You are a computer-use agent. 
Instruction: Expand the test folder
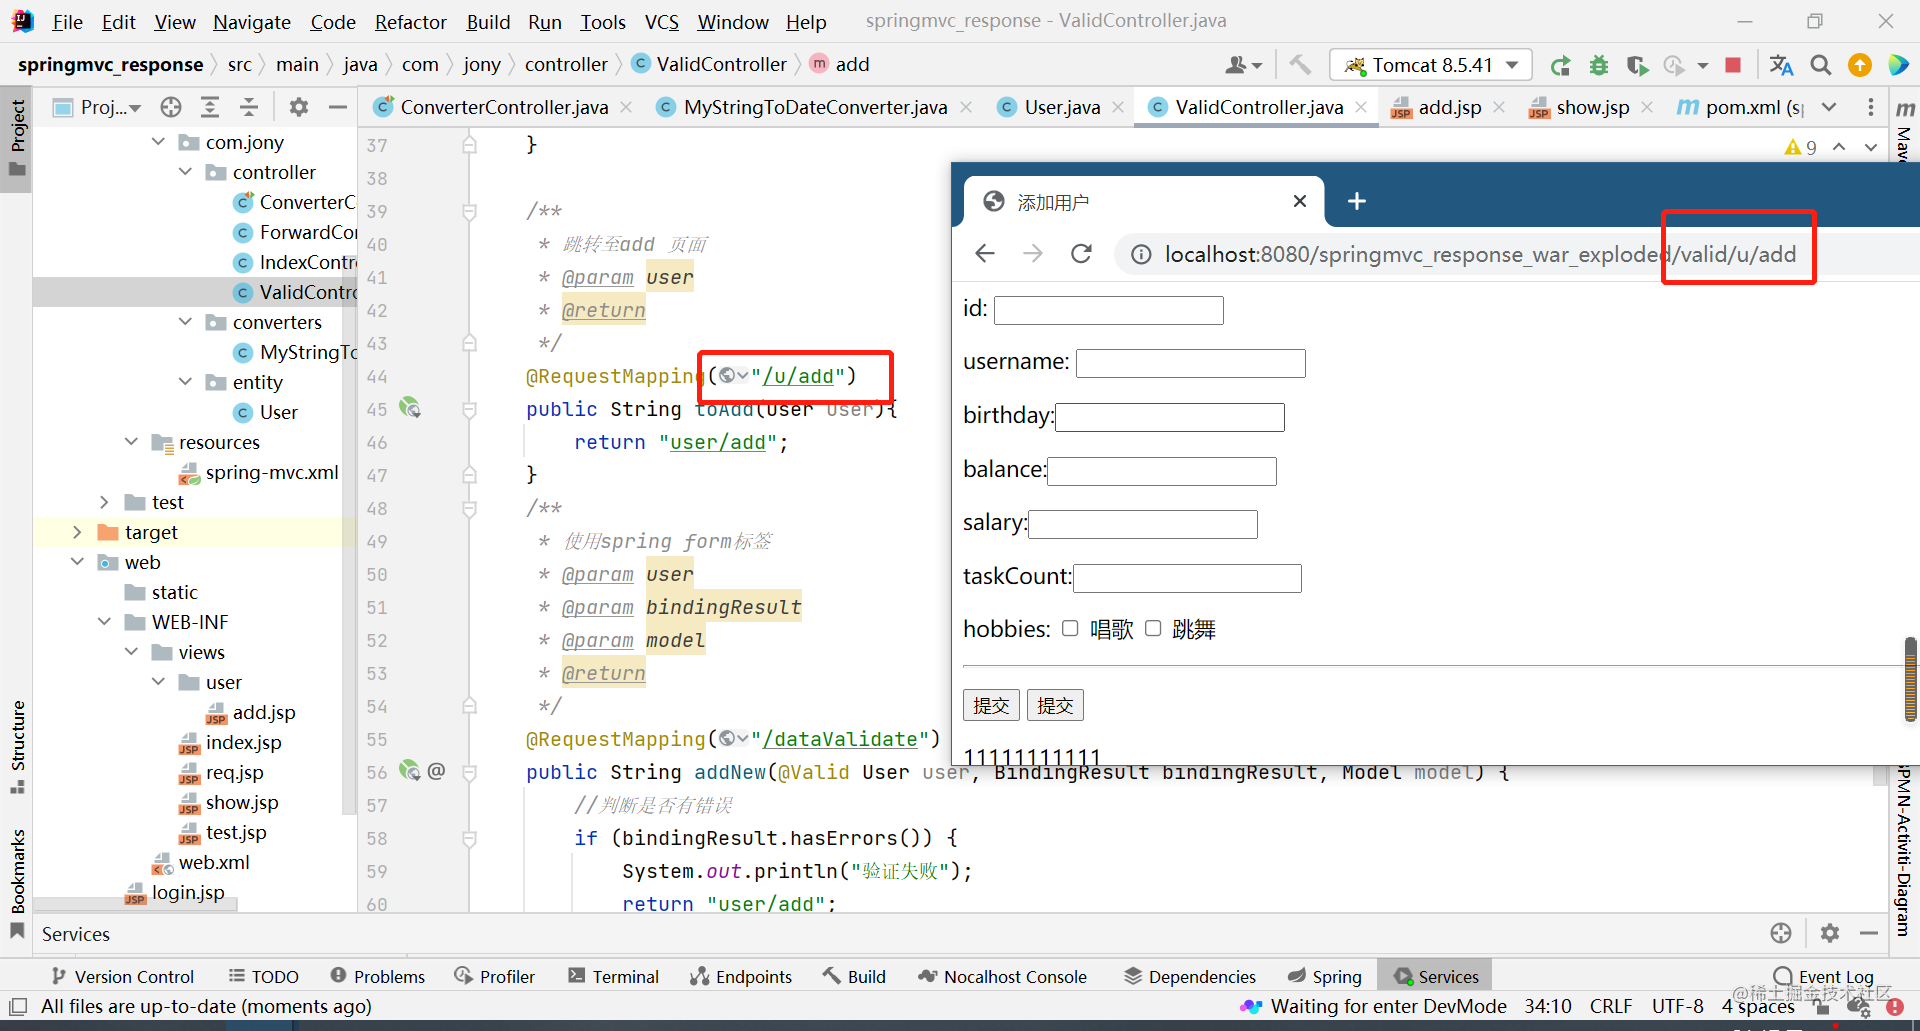(104, 502)
